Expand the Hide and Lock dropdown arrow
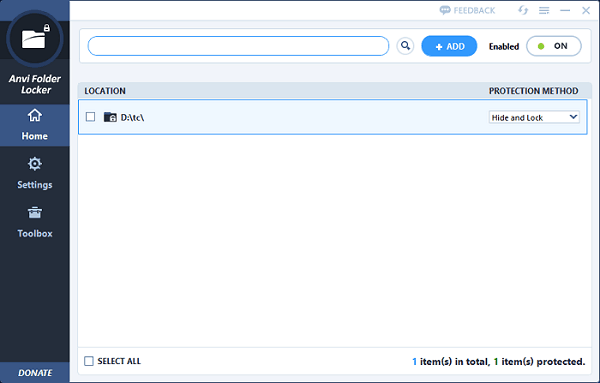 coord(573,117)
